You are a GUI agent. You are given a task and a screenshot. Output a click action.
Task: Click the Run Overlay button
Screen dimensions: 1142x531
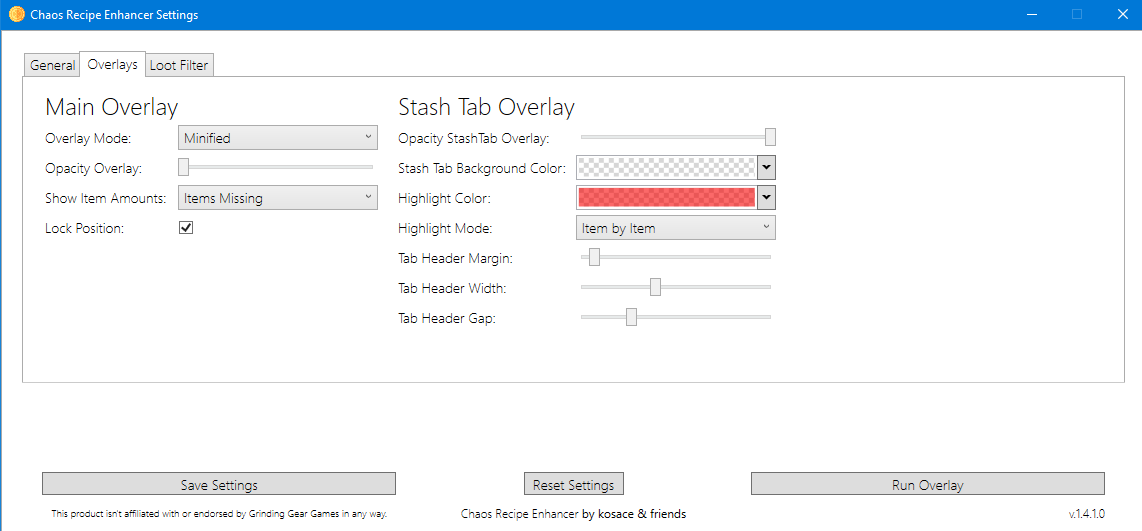click(928, 484)
